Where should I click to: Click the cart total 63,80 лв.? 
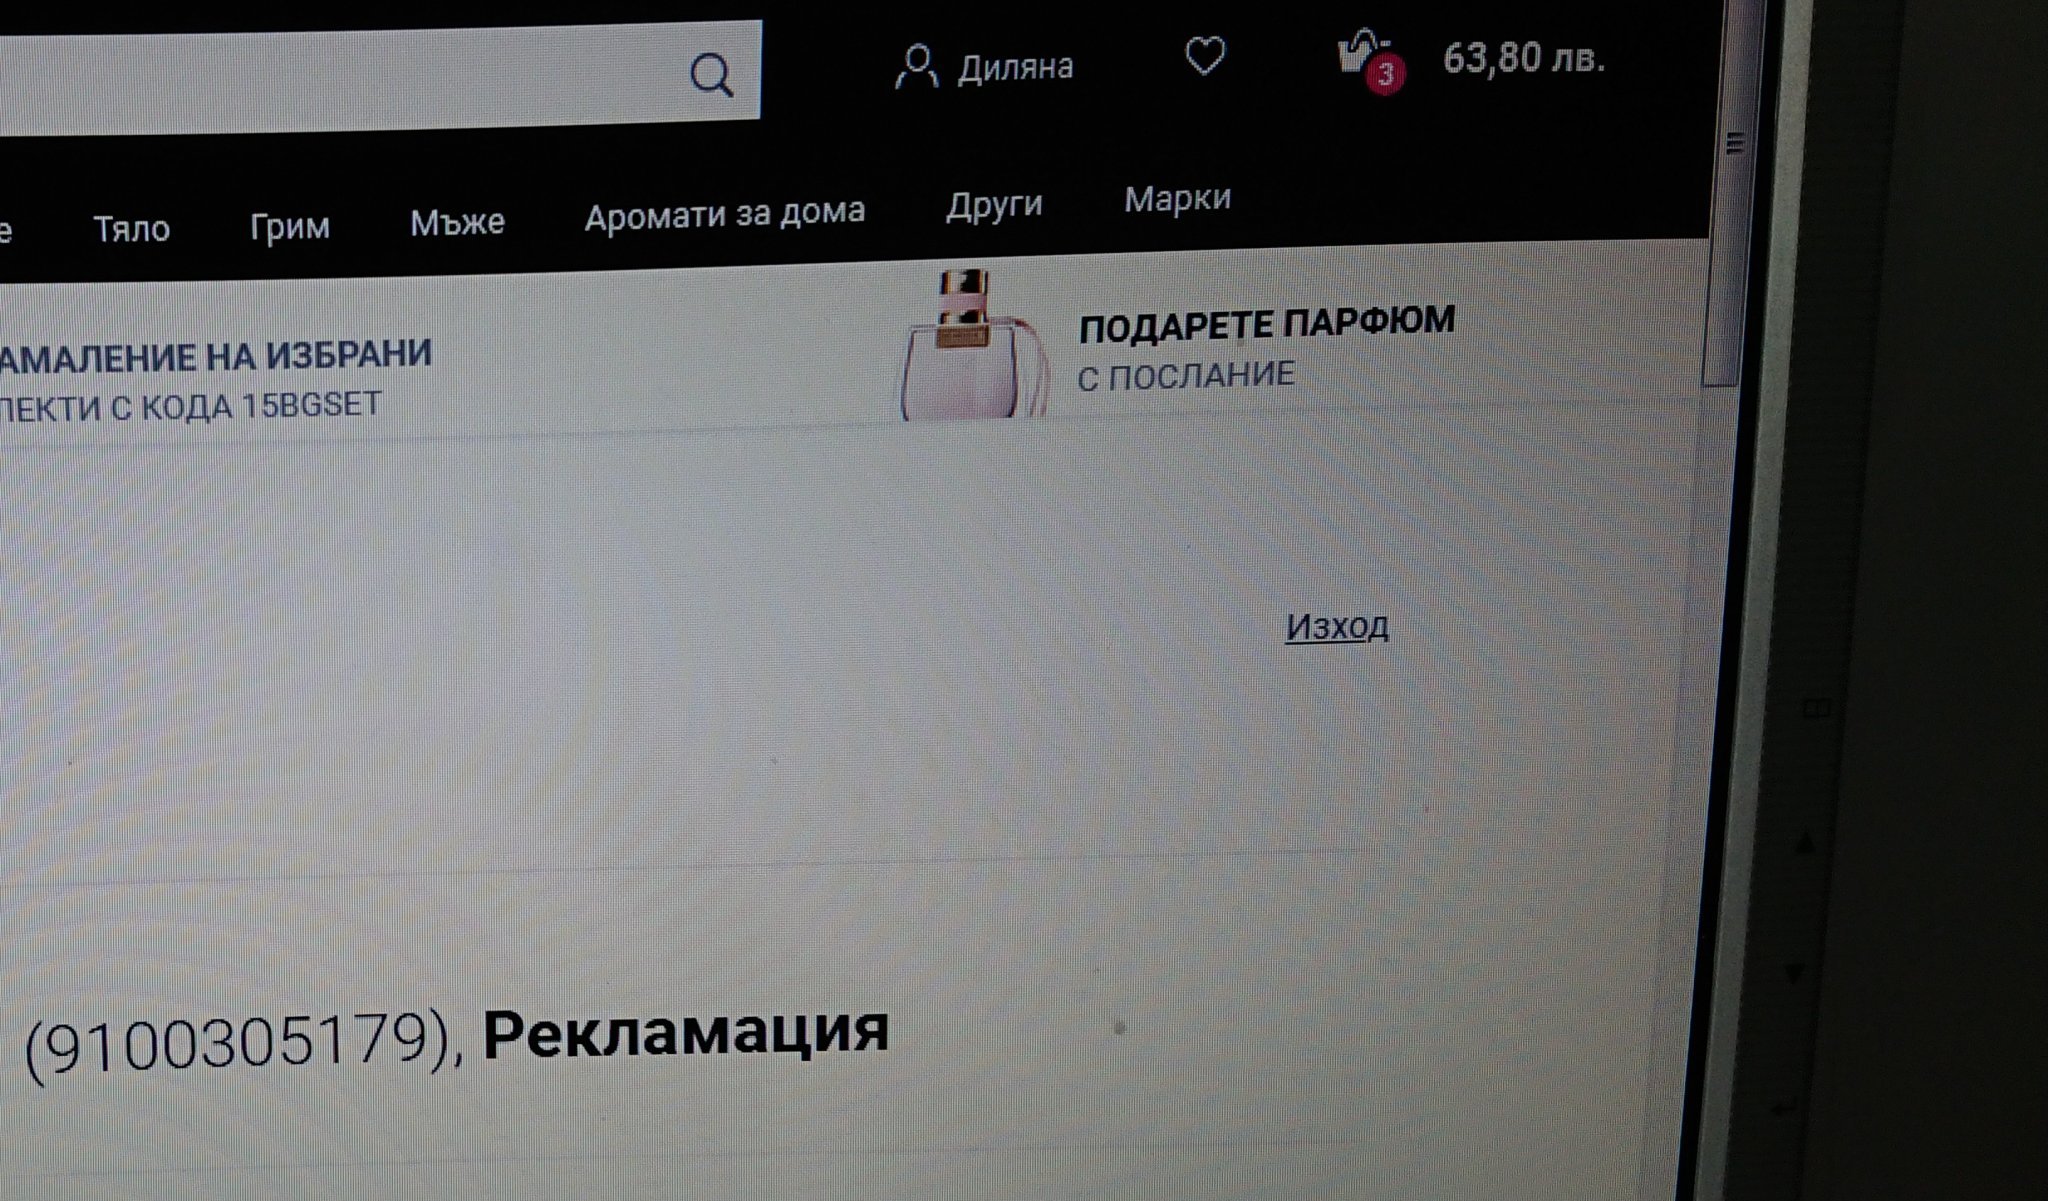coord(1523,58)
